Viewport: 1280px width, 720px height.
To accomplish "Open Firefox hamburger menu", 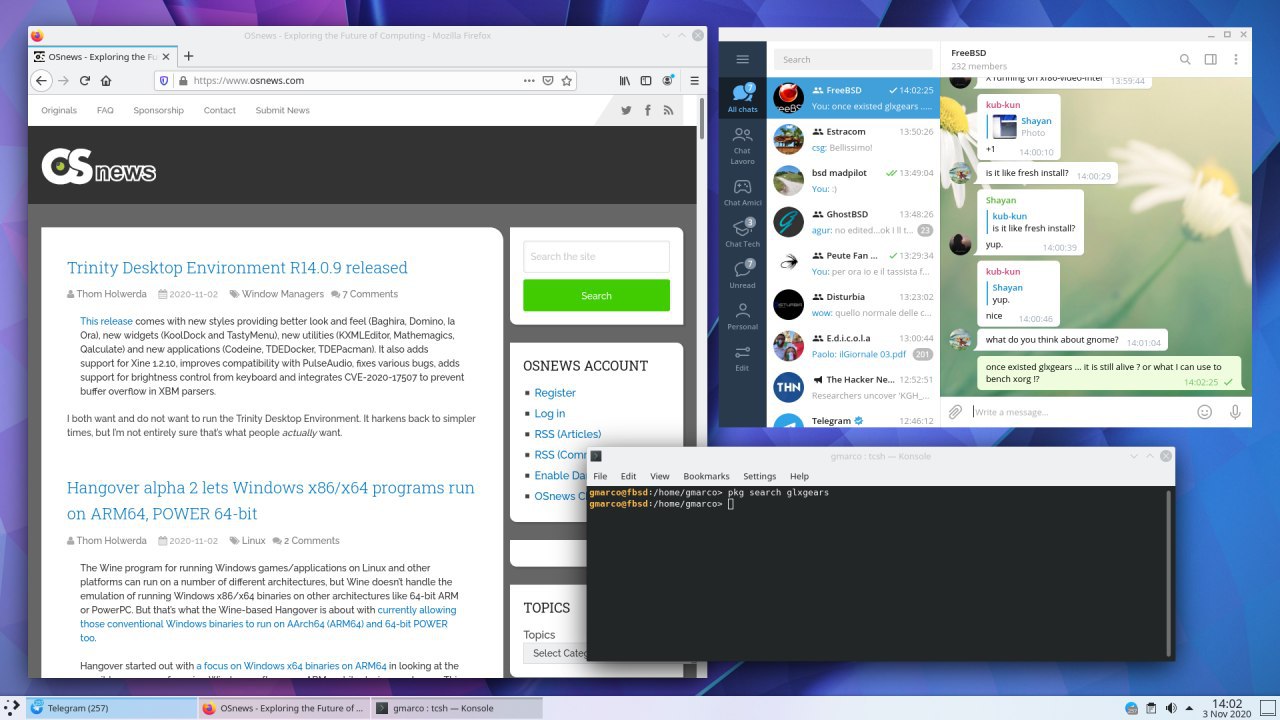I will 695,81.
